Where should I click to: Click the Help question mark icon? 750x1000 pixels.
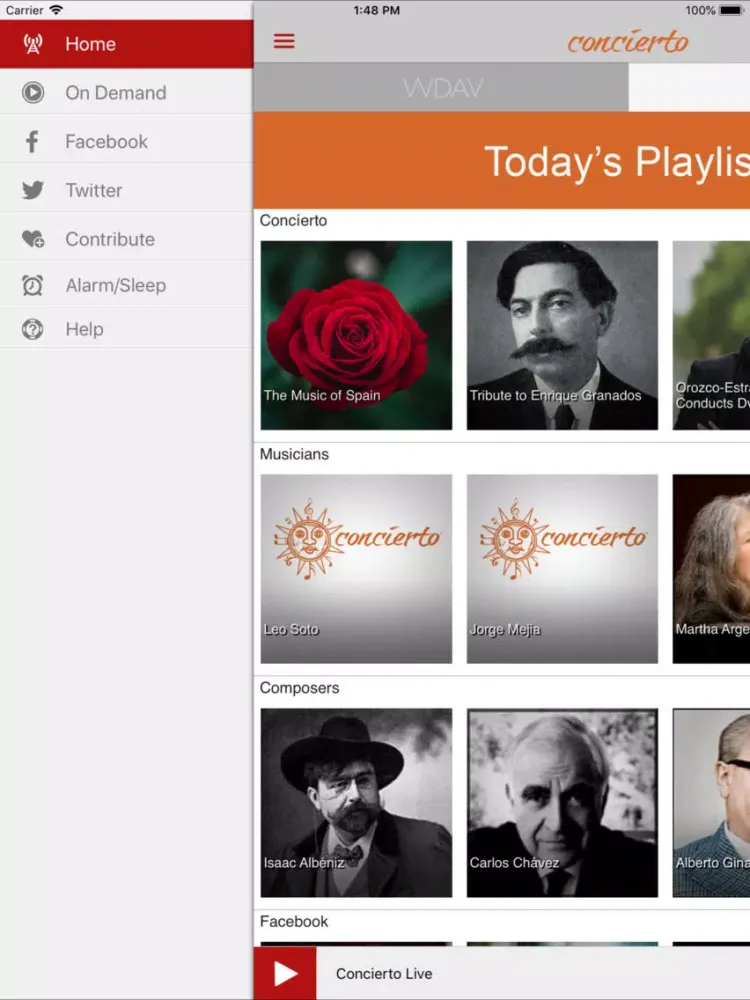[x=33, y=329]
